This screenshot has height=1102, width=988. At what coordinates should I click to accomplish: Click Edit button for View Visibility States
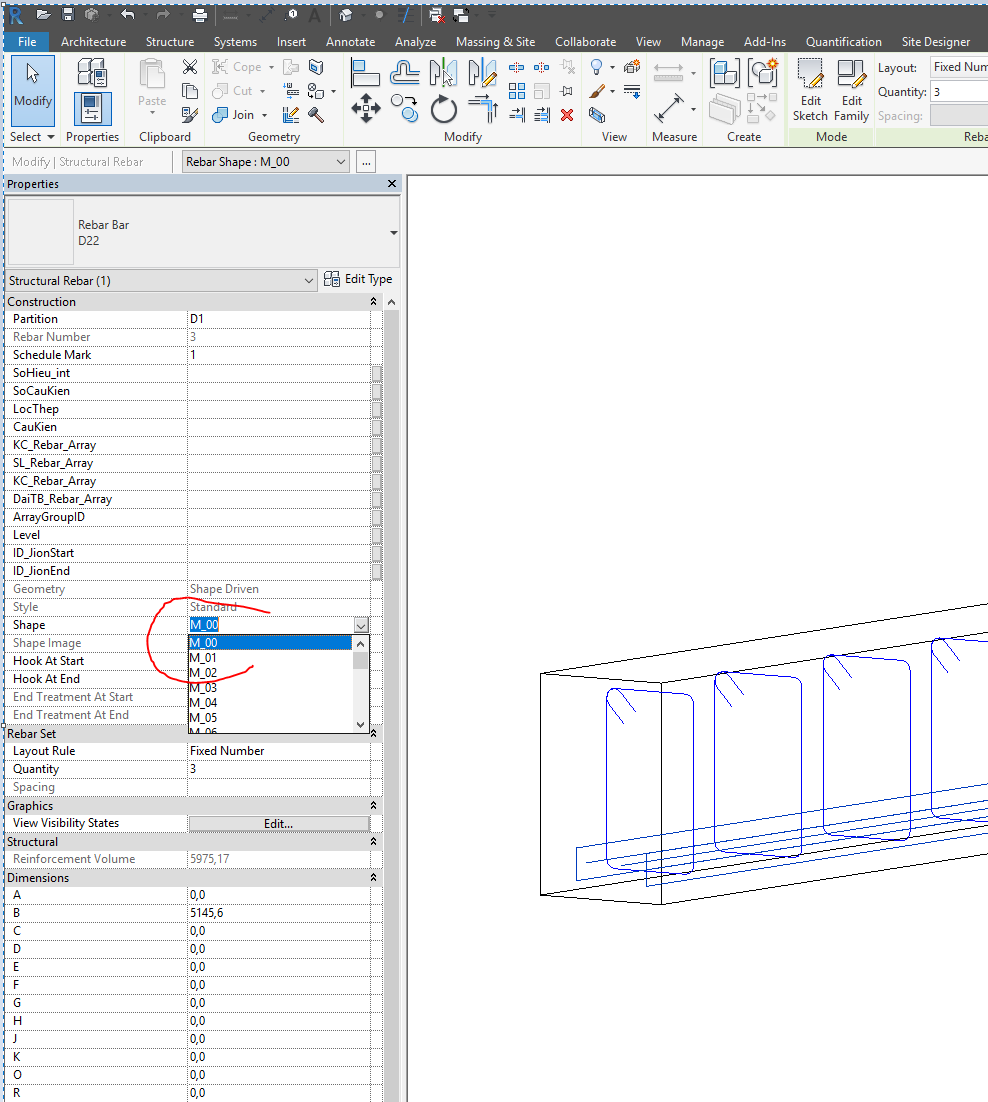(x=278, y=824)
